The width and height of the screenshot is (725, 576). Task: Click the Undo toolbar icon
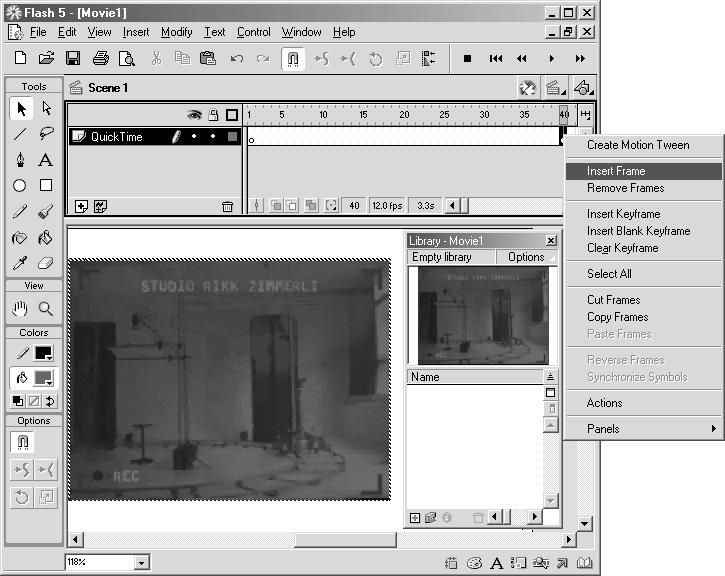coord(237,59)
